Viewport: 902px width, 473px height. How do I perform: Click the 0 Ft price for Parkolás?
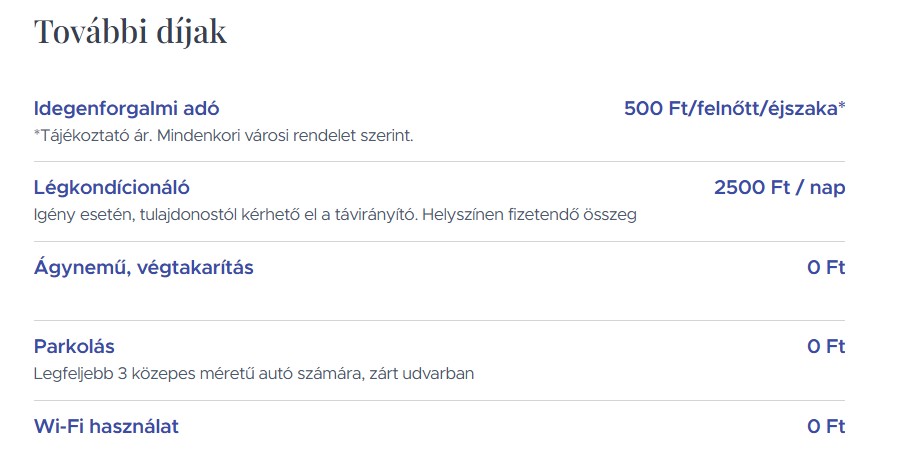tap(826, 347)
